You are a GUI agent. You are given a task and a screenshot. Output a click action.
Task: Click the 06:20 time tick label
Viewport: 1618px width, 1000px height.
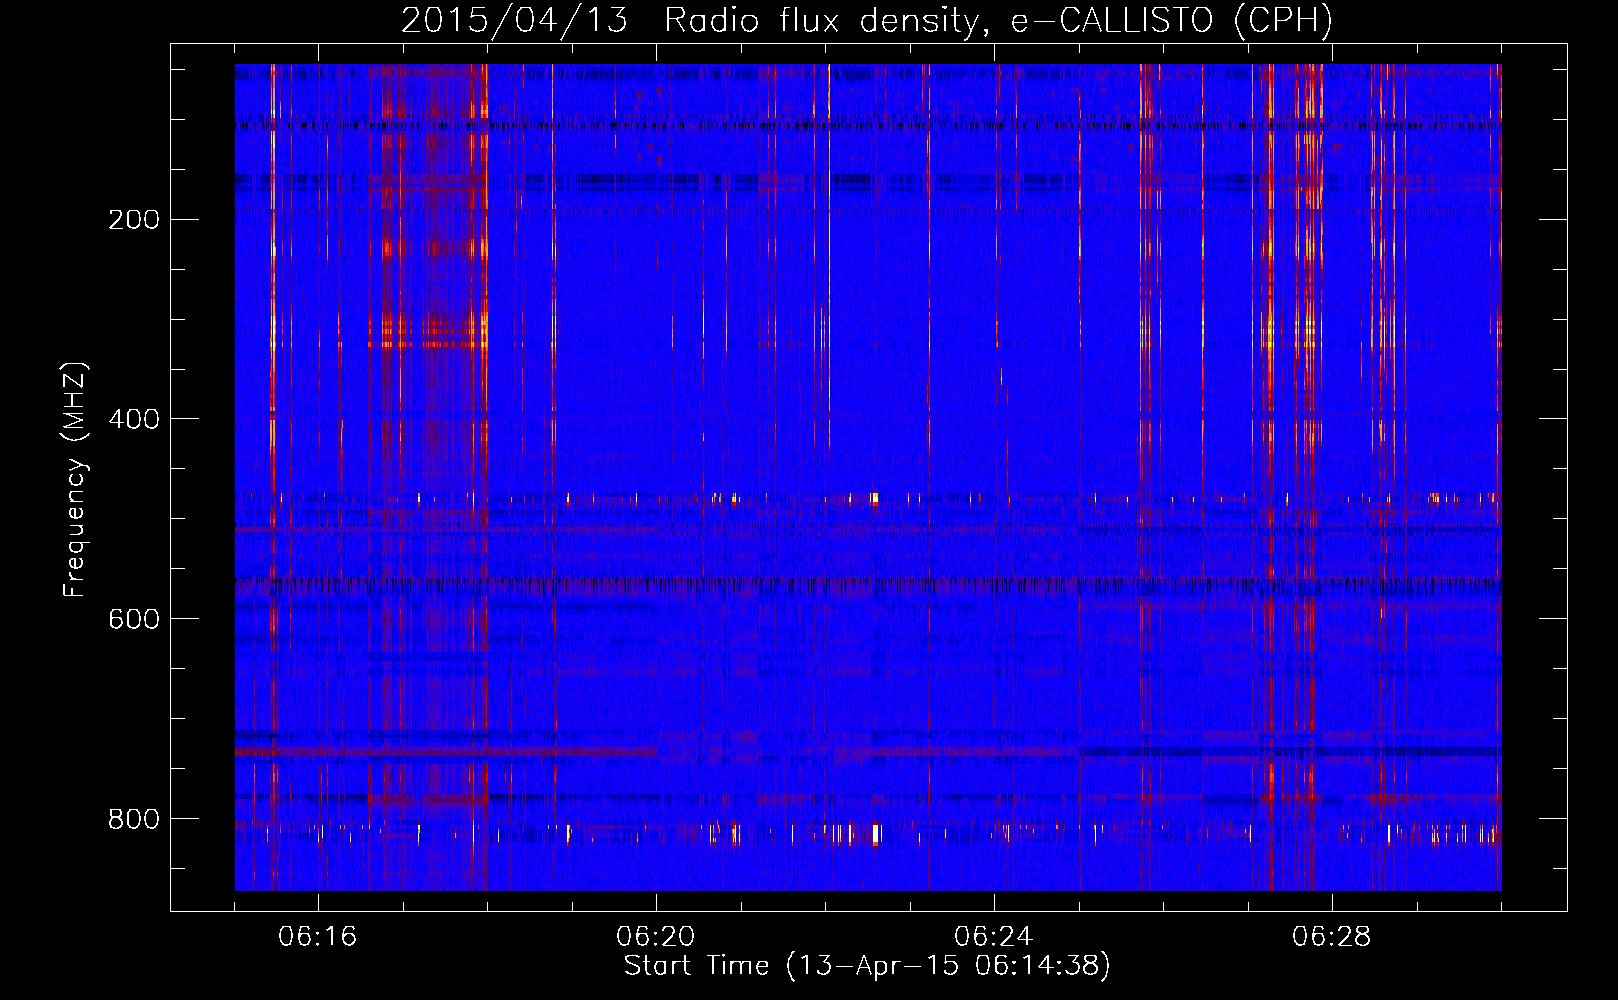[x=656, y=937]
